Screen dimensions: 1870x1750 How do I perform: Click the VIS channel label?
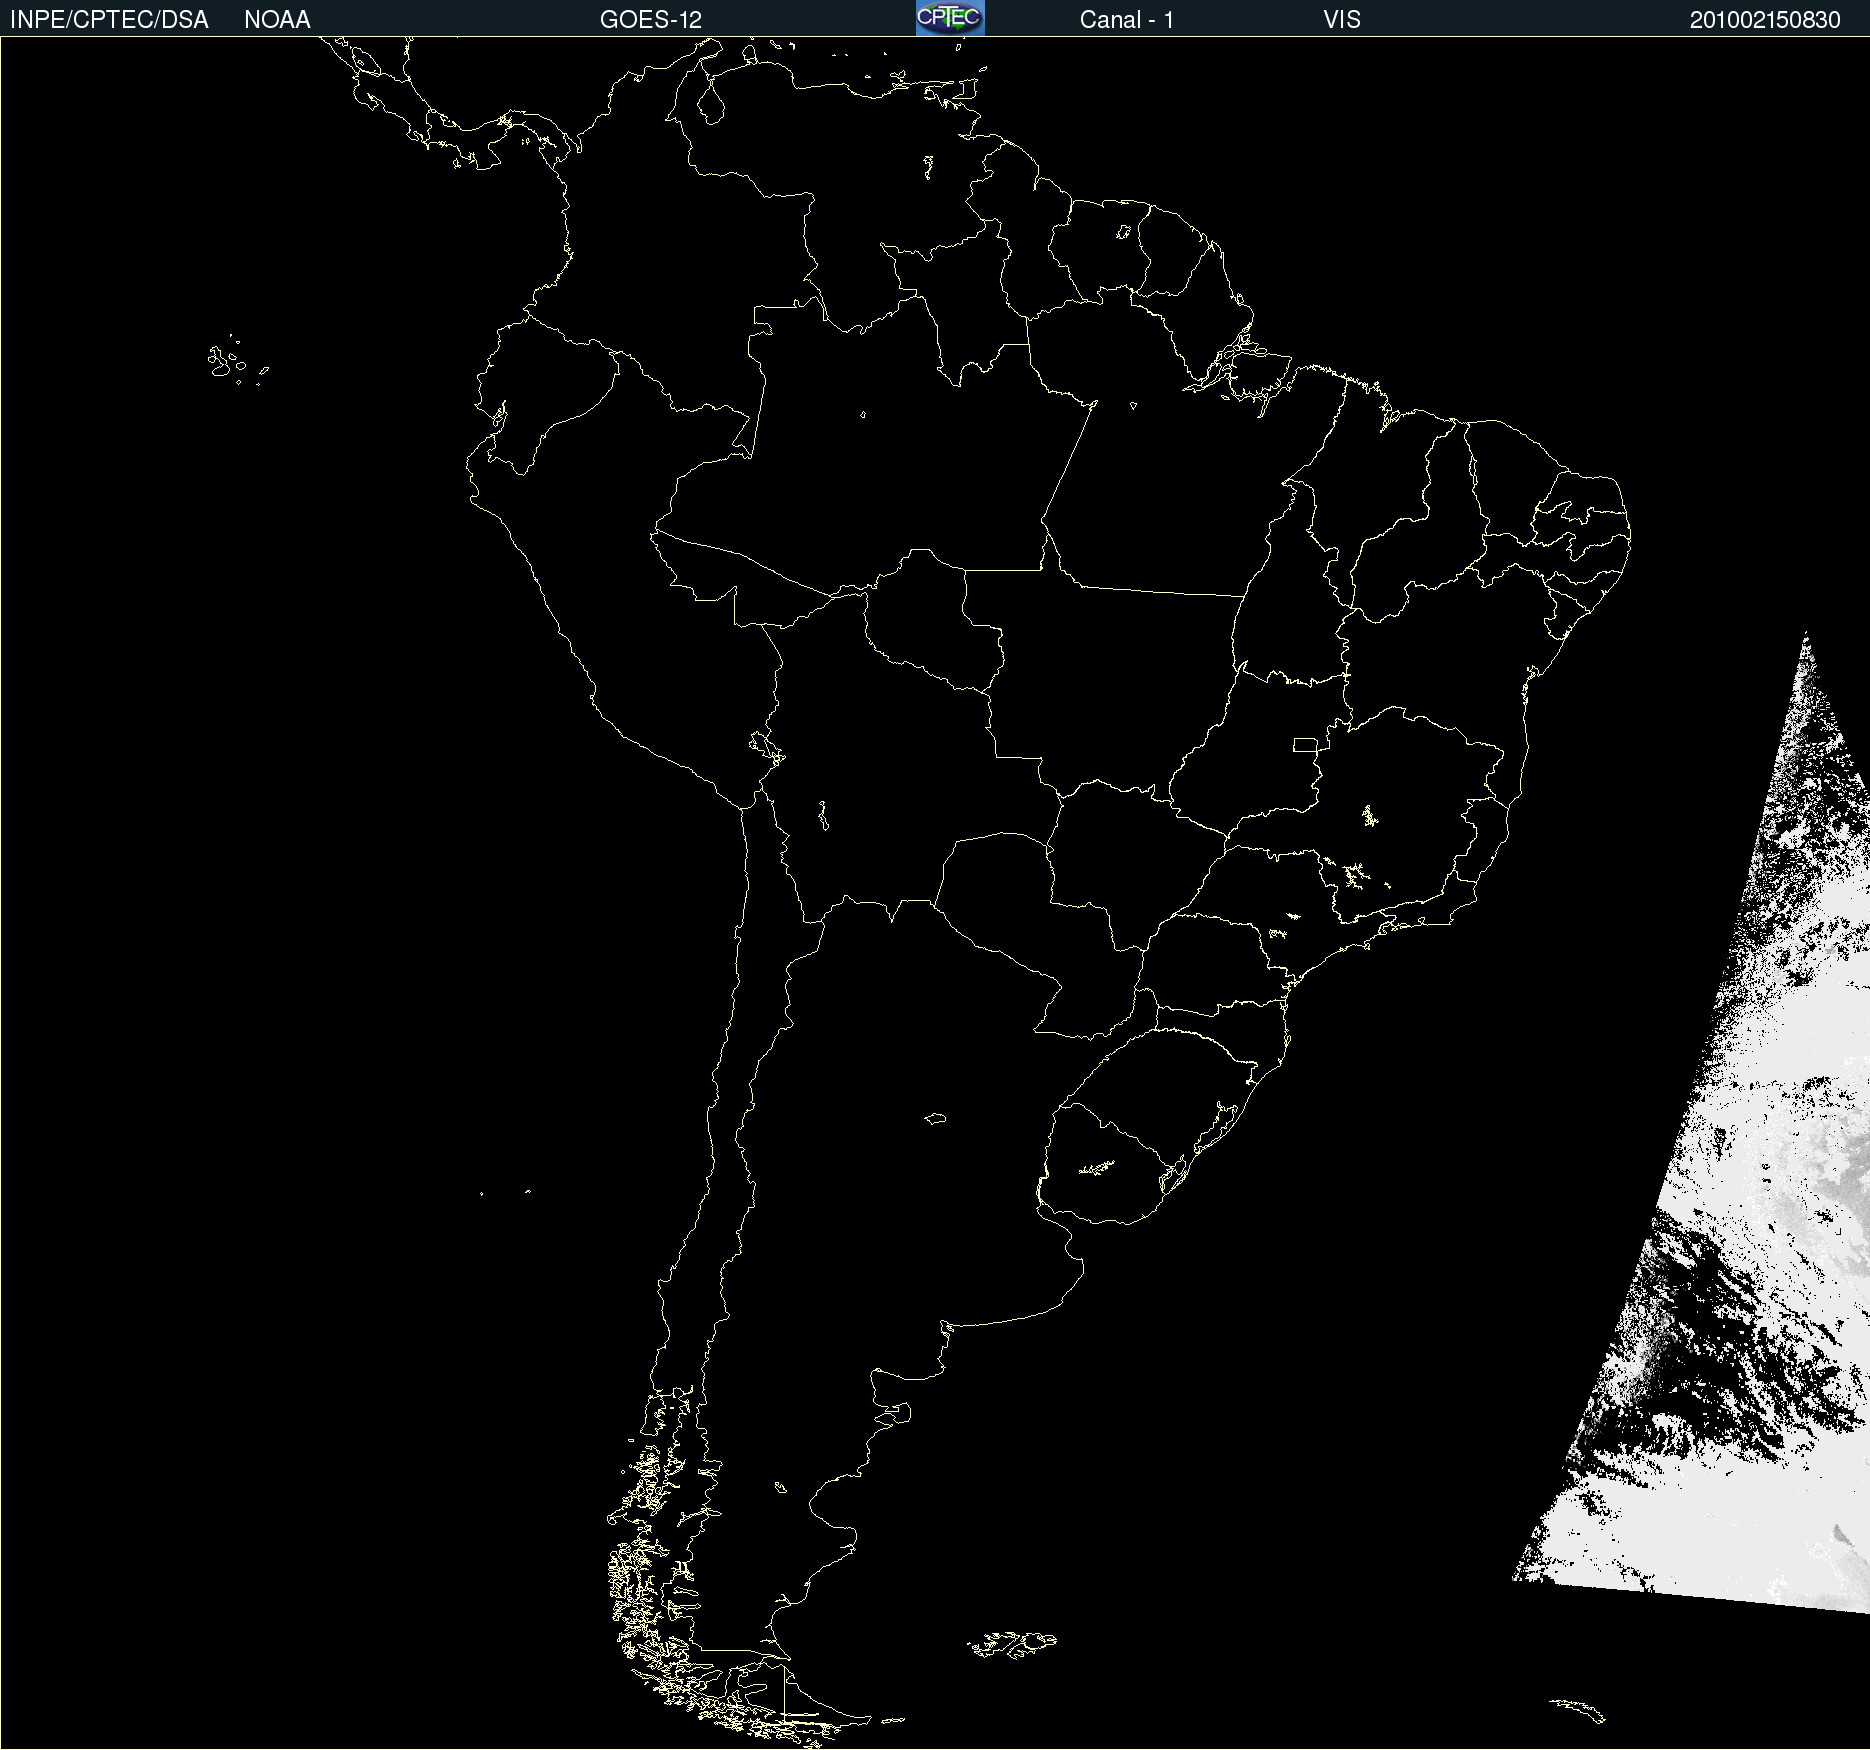1342,20
